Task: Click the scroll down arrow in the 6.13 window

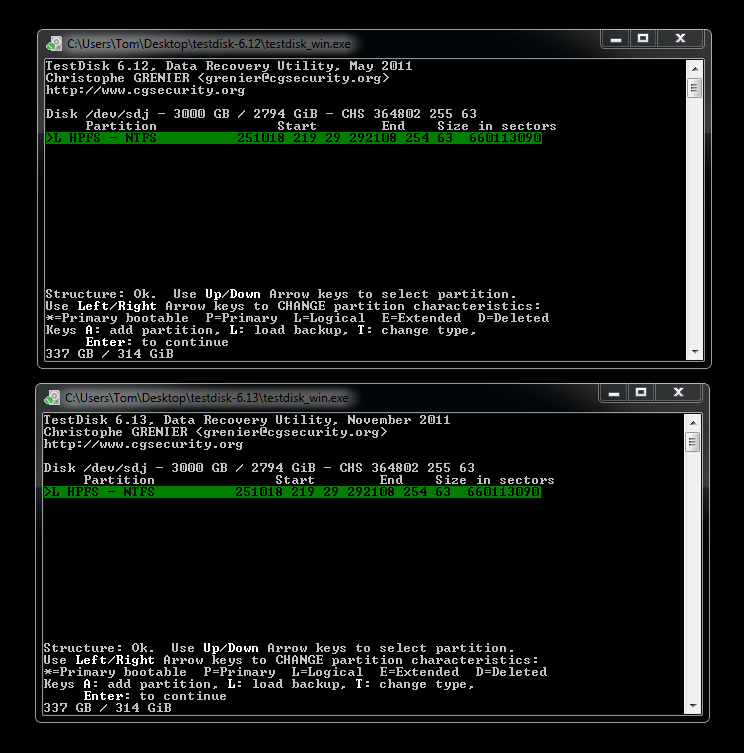Action: point(694,705)
